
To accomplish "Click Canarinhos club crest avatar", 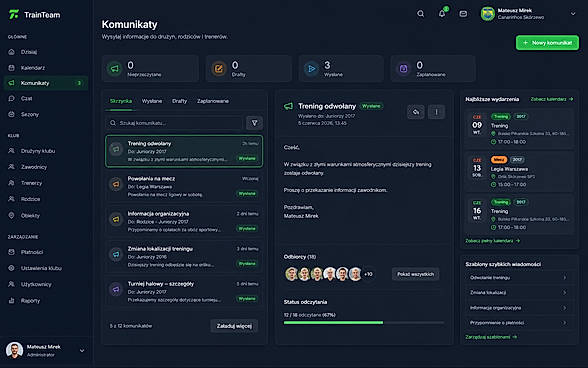I will (x=488, y=14).
